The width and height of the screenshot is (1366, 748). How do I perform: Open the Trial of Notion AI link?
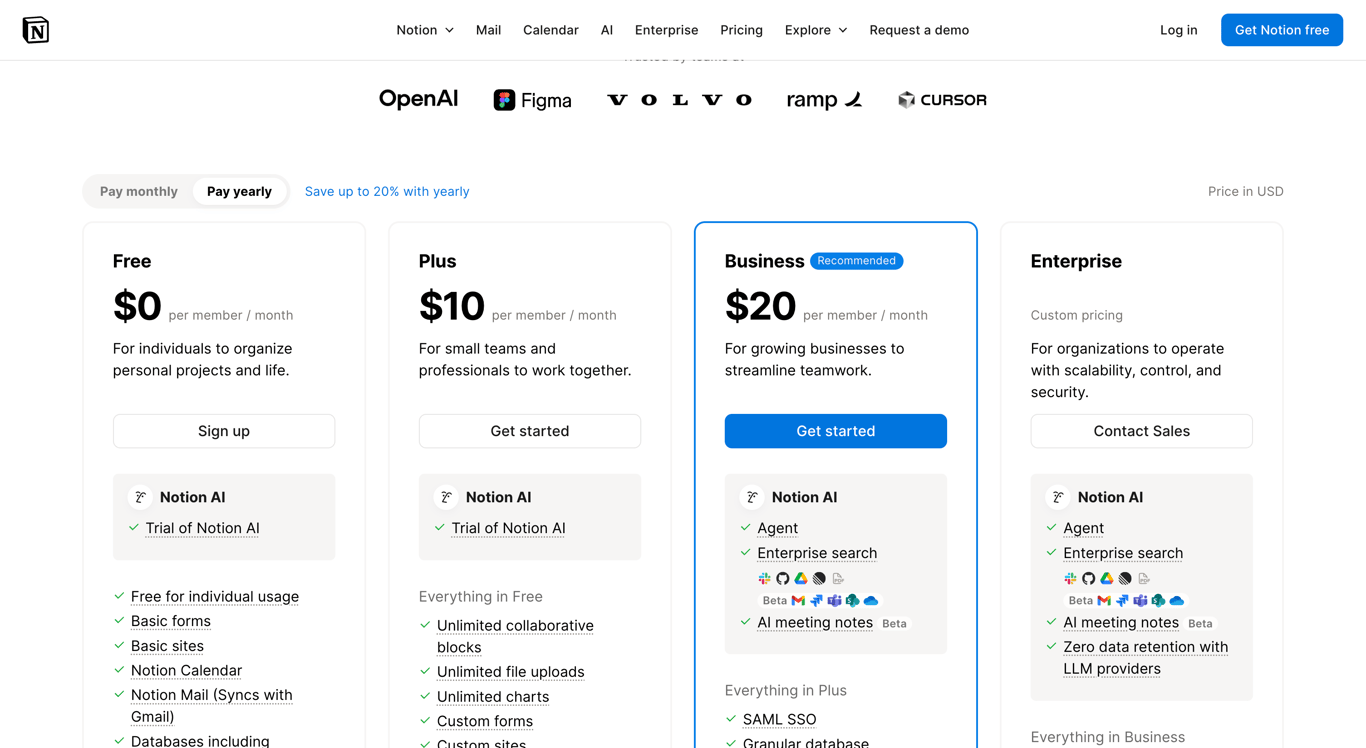point(202,528)
